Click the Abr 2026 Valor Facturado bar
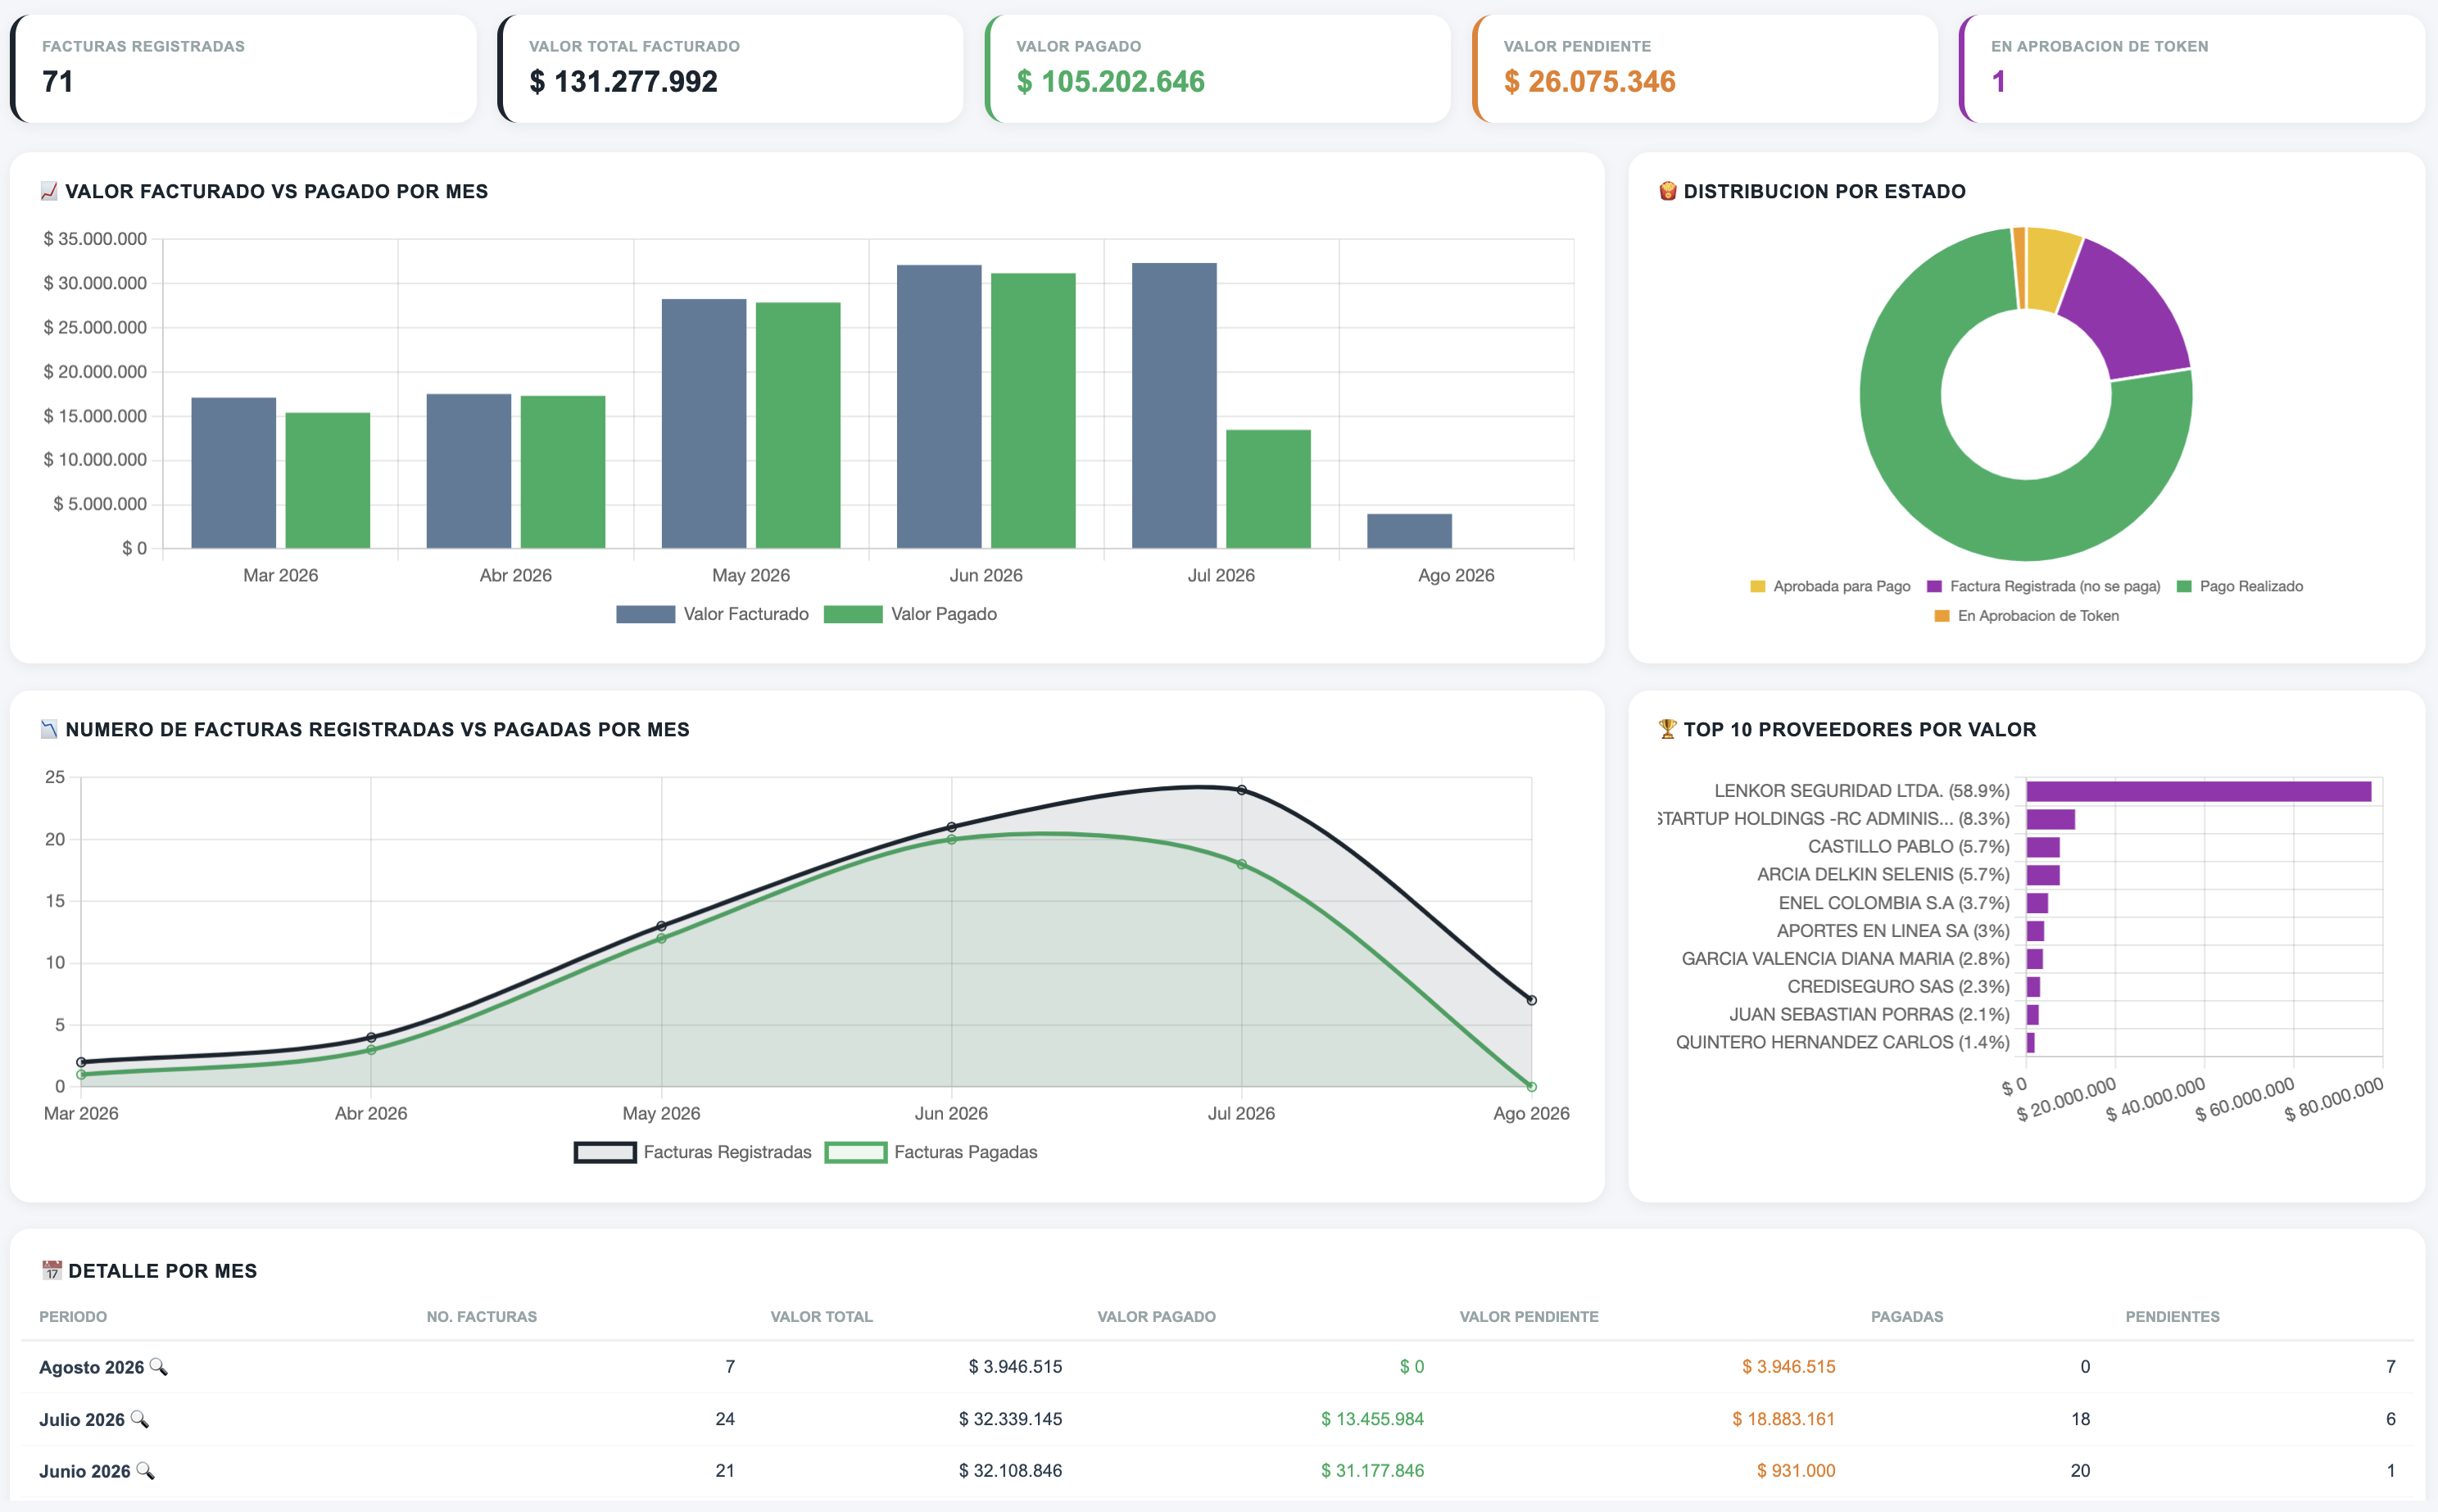The image size is (2438, 1512). tap(469, 471)
